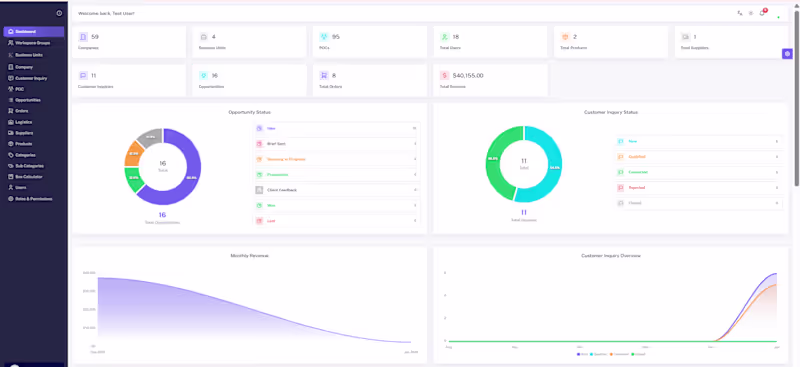The width and height of the screenshot is (800, 367).
Task: Click the Total Revenue dollar icon
Action: pos(444,76)
